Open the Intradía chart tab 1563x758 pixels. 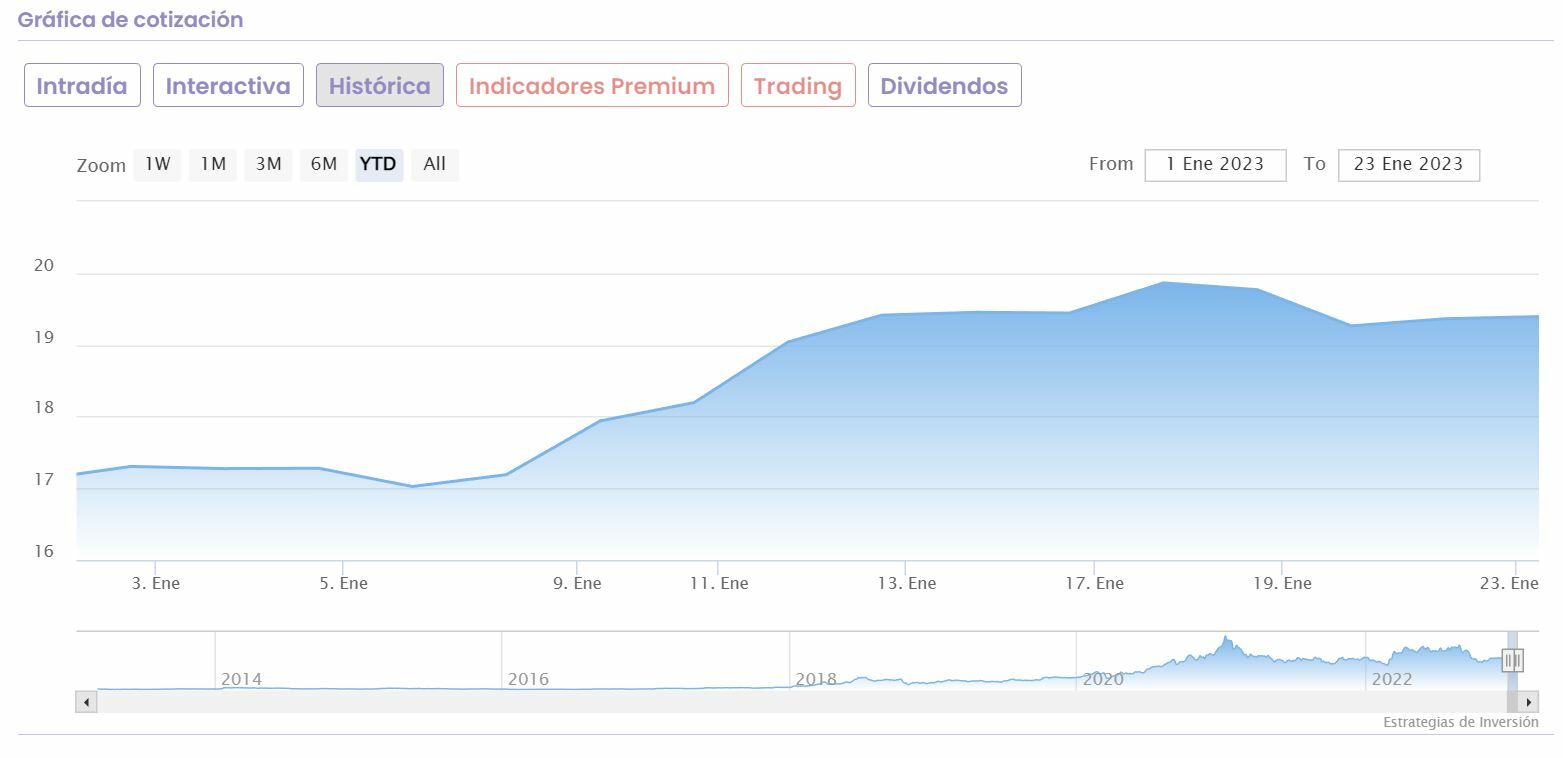pyautogui.click(x=82, y=86)
